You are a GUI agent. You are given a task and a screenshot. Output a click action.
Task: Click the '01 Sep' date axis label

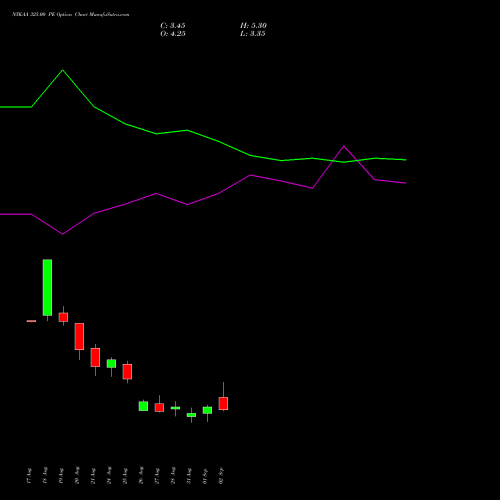tap(205, 476)
